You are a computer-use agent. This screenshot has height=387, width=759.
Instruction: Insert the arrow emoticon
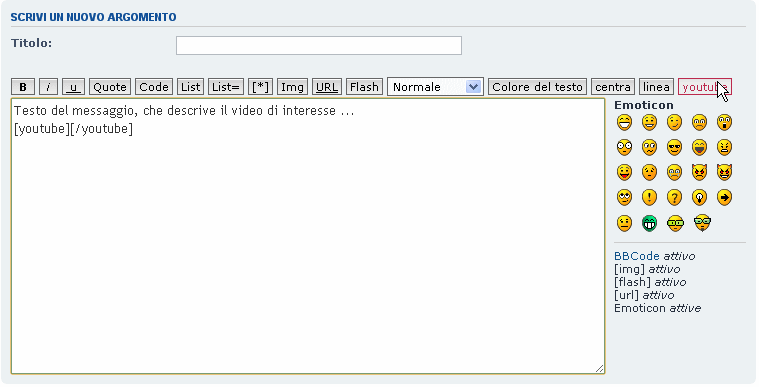(x=724, y=198)
